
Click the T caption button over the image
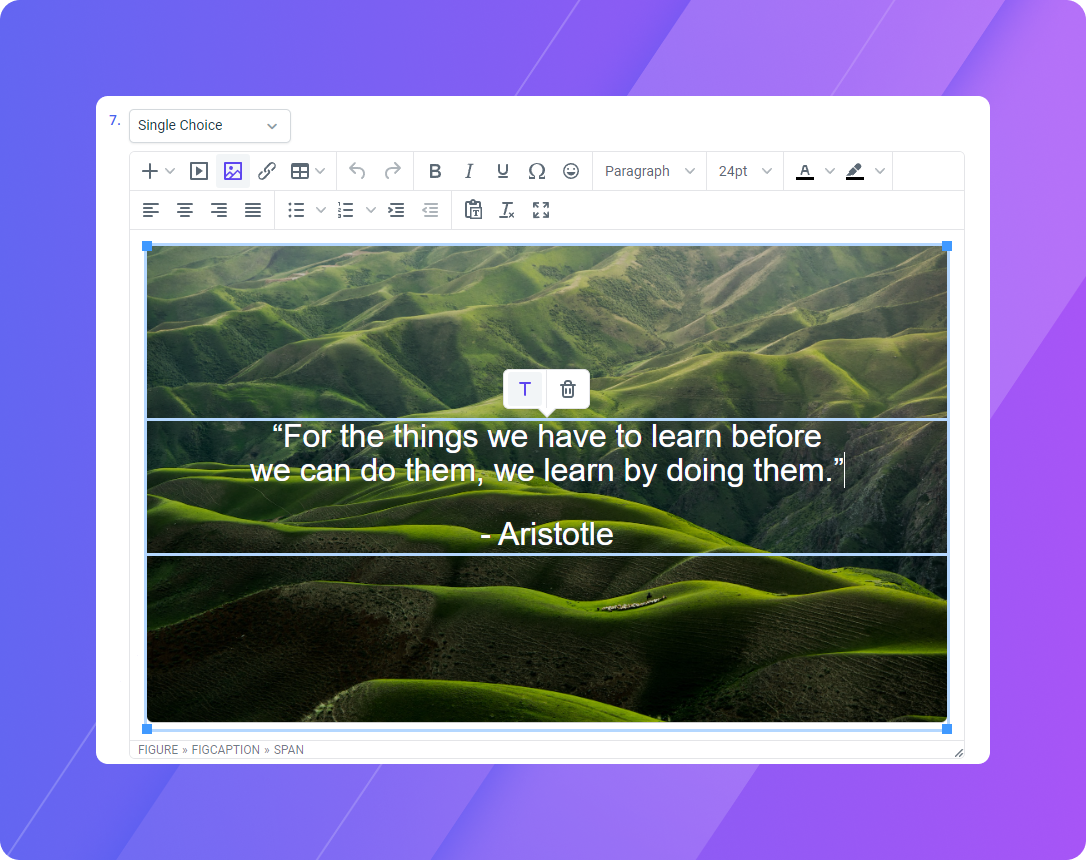point(524,389)
